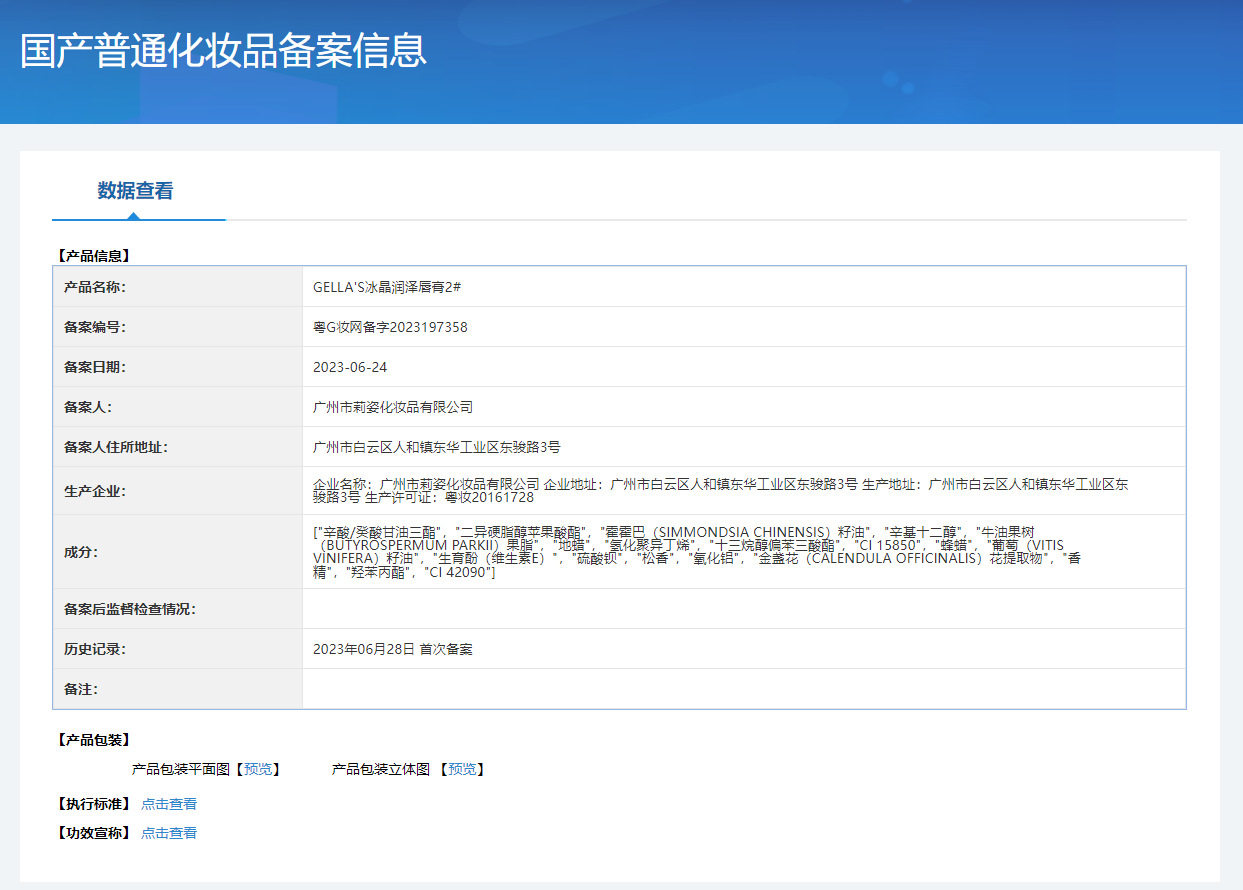Select filing date 2023-06-24
The image size is (1243, 890).
point(350,367)
